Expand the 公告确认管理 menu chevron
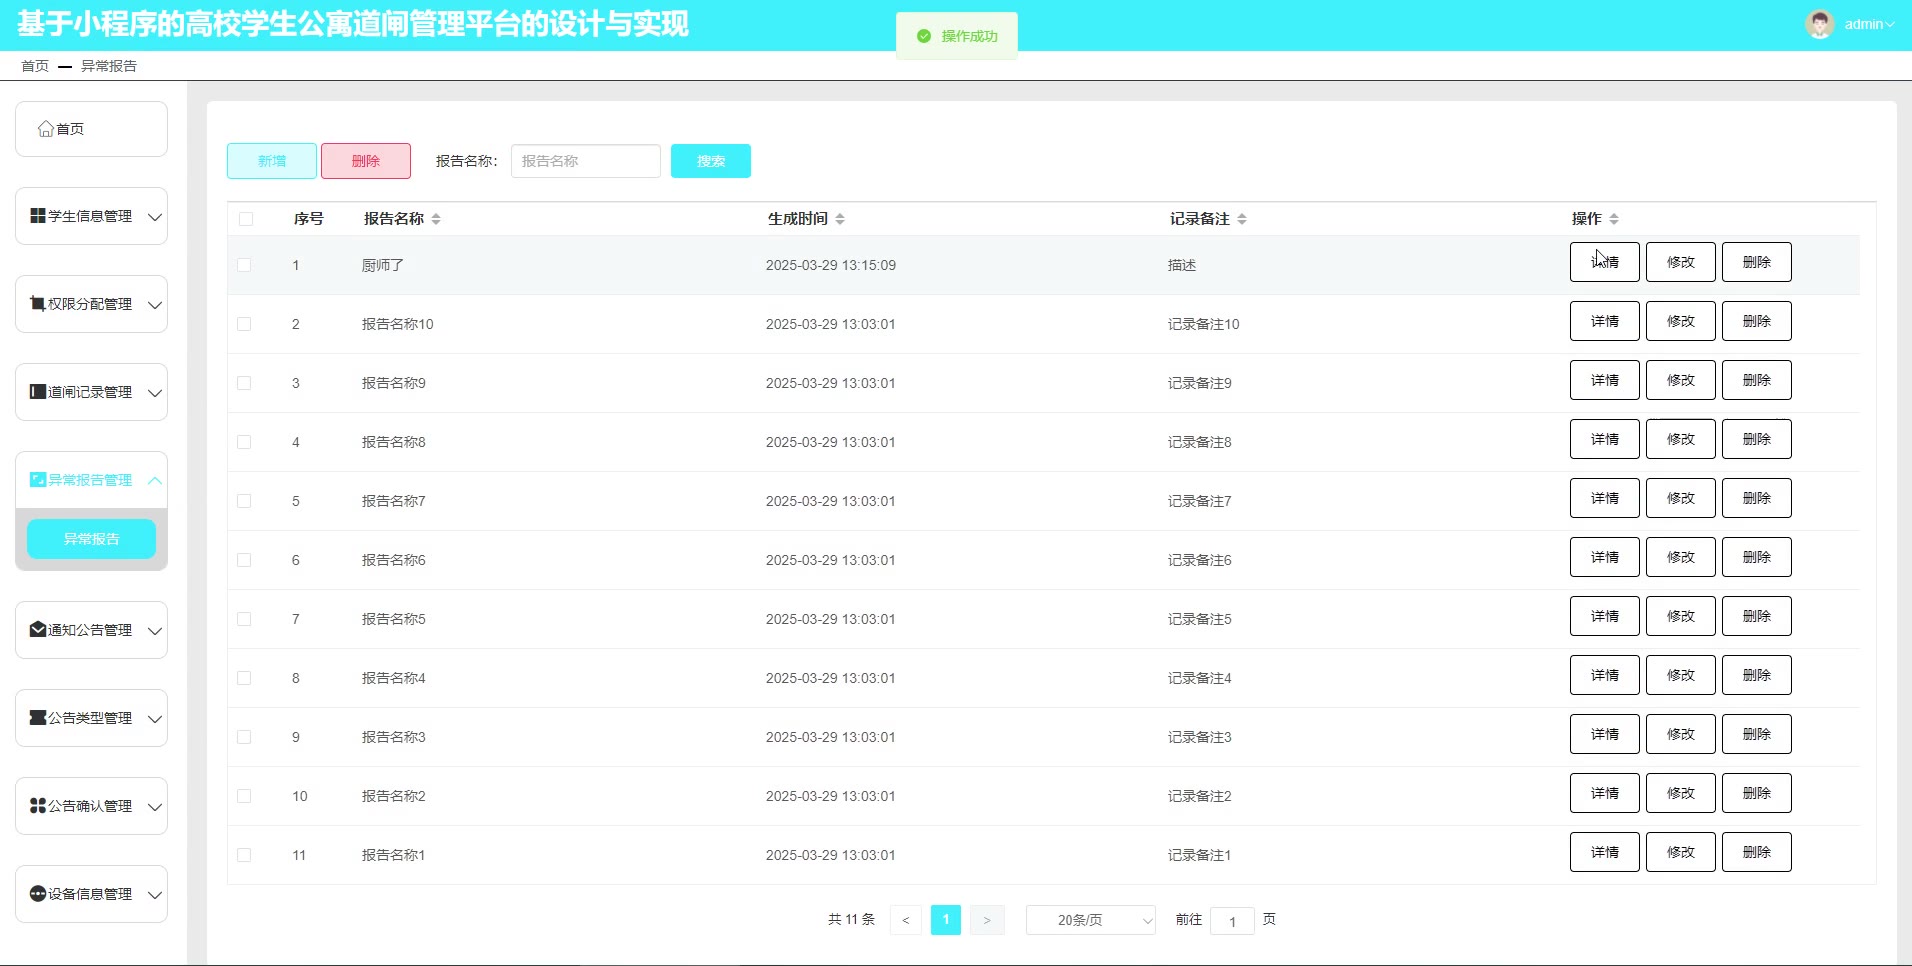The width and height of the screenshot is (1912, 966). point(155,806)
